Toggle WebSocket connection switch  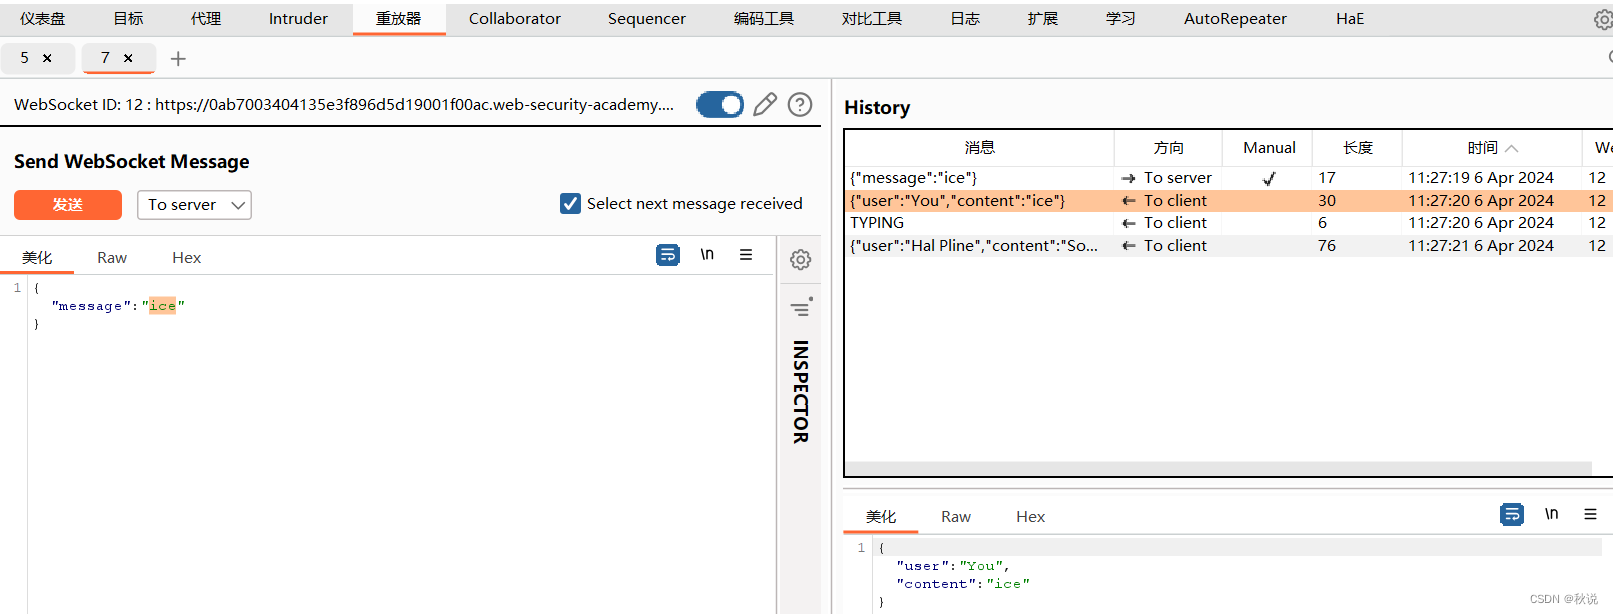(720, 104)
